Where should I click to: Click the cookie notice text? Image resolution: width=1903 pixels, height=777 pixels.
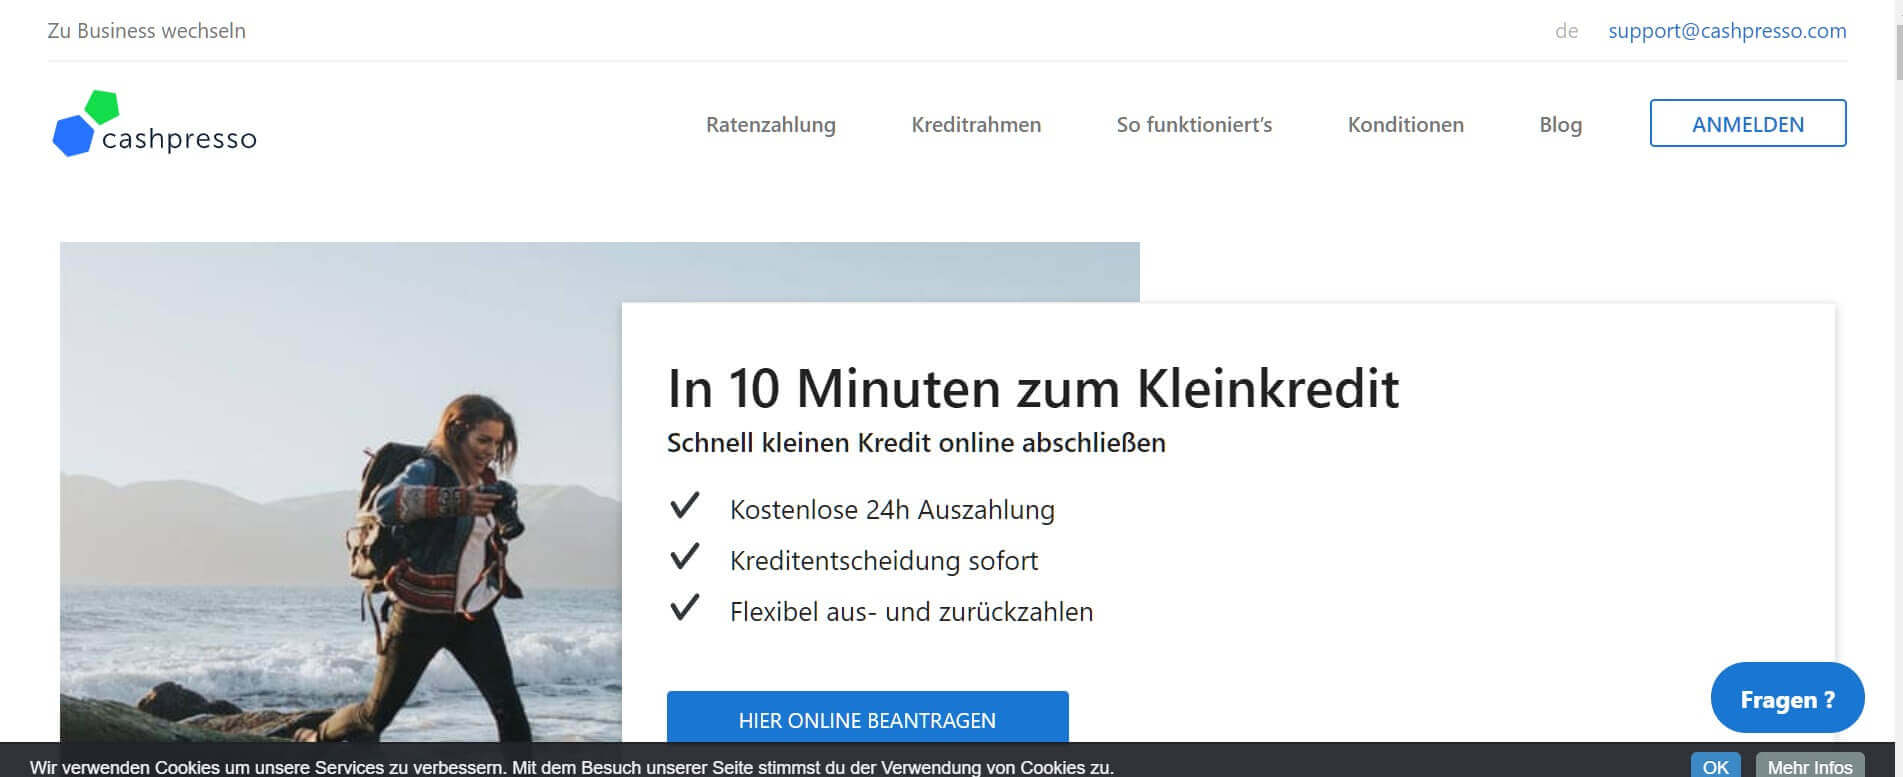(x=572, y=767)
